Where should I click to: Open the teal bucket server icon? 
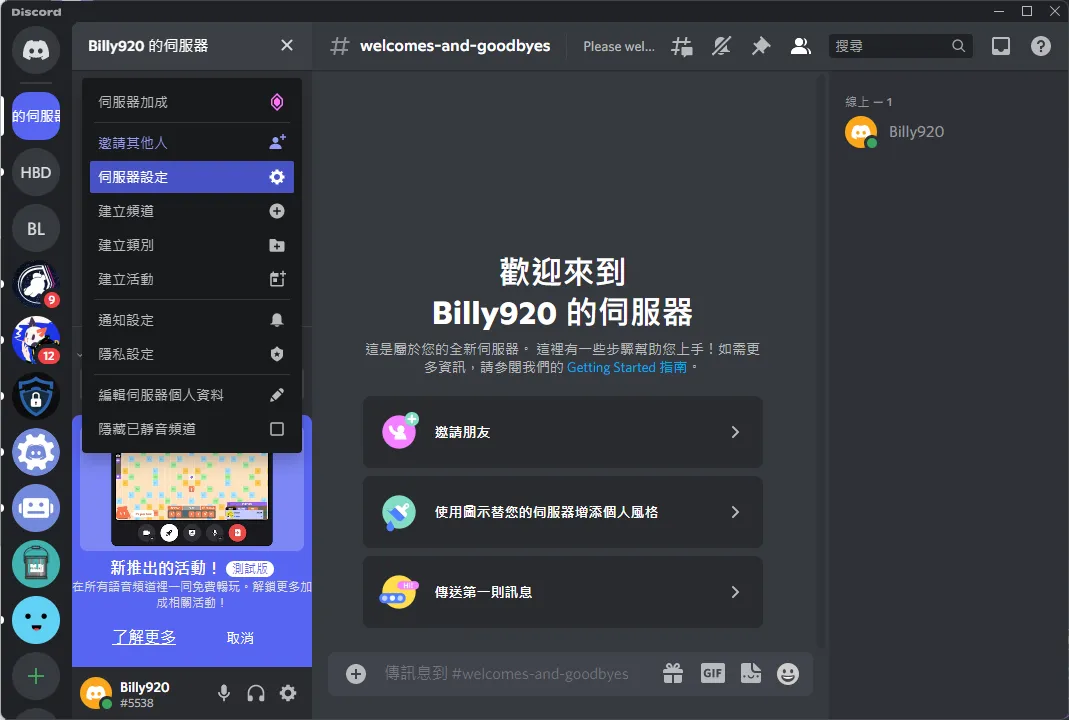click(x=36, y=564)
